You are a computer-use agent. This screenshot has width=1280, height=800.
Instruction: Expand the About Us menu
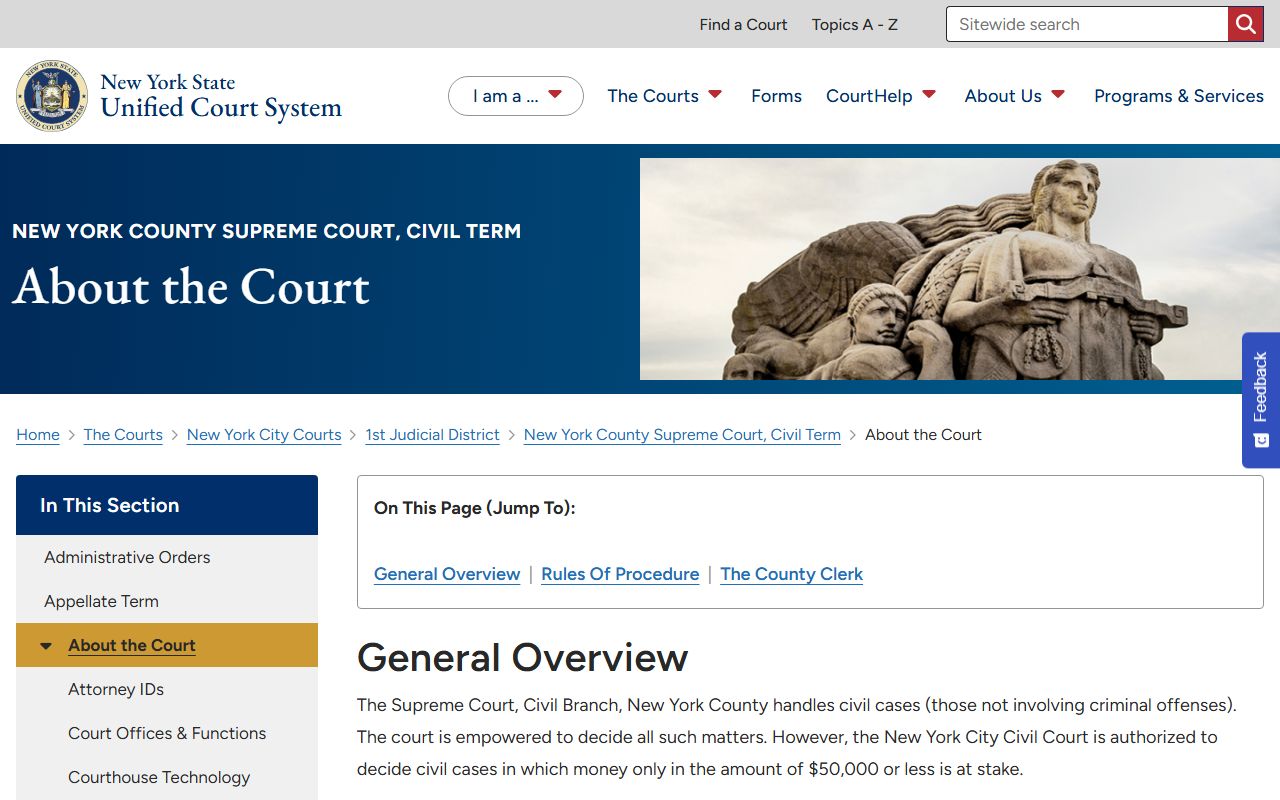1015,96
